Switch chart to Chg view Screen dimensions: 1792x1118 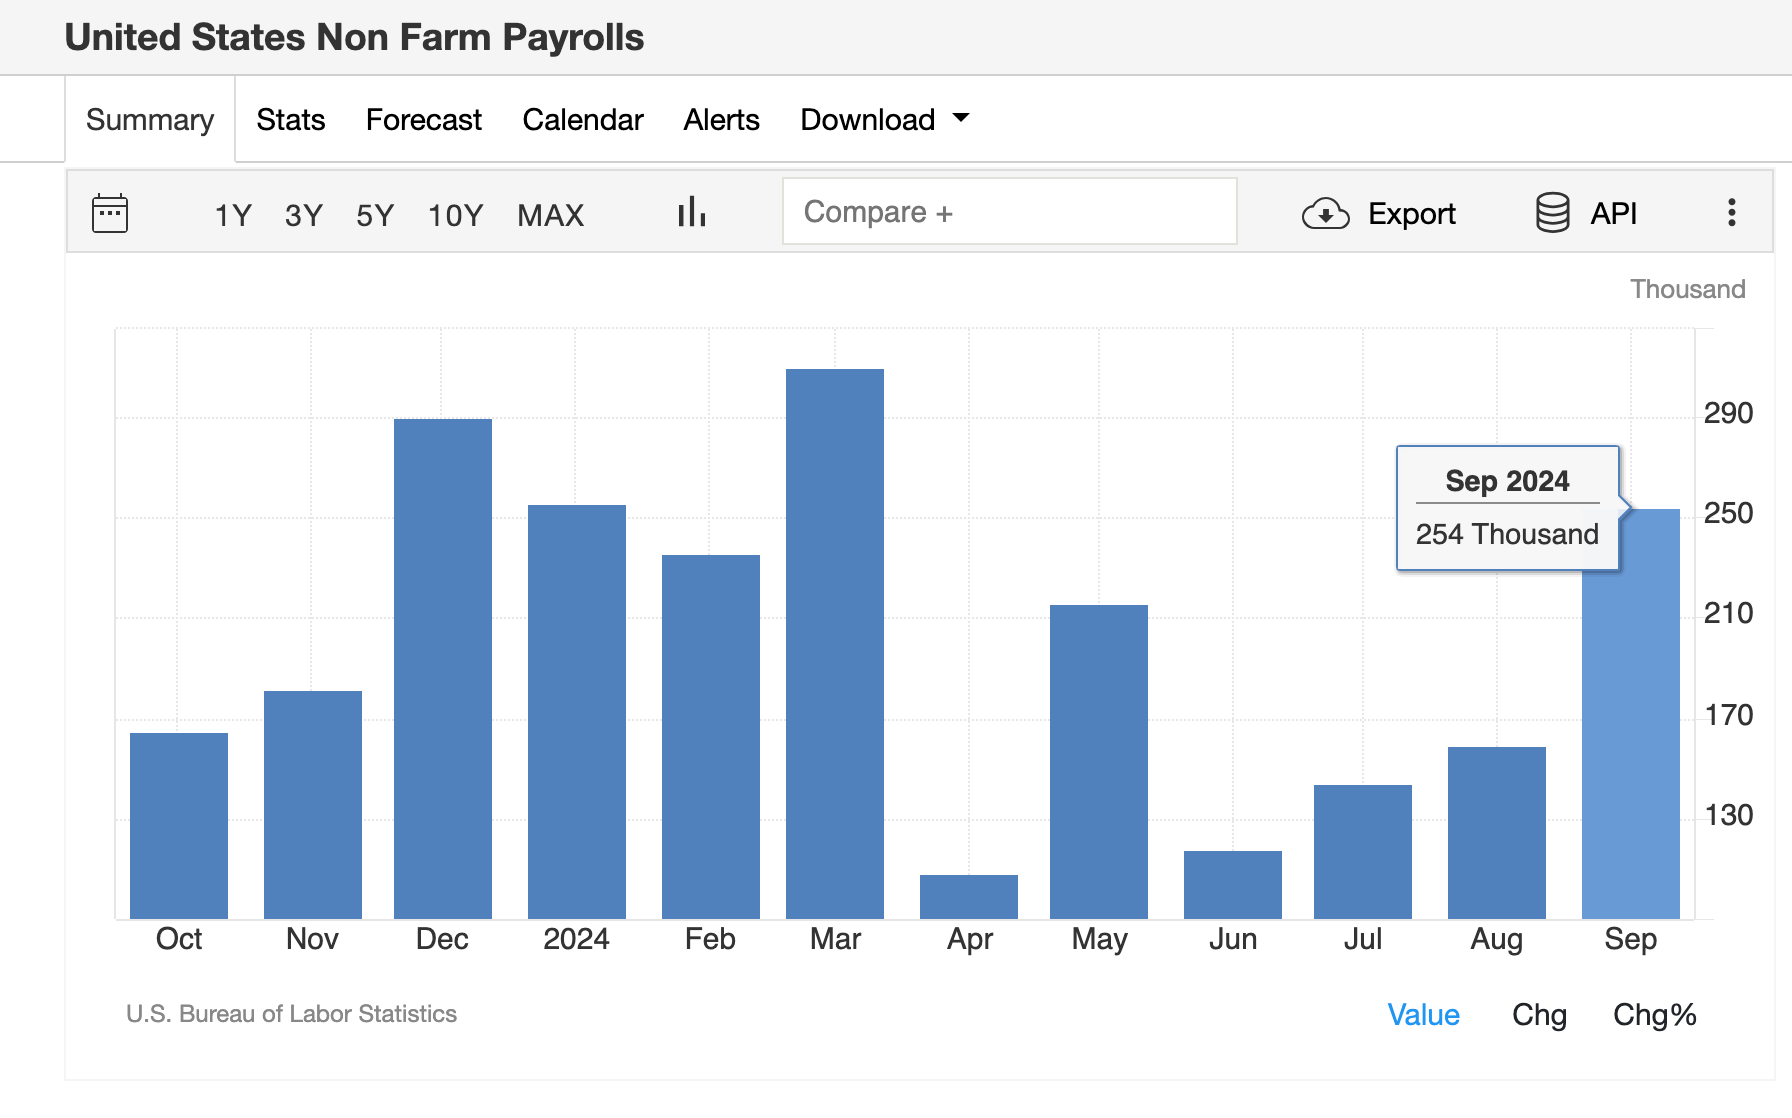click(x=1540, y=1015)
